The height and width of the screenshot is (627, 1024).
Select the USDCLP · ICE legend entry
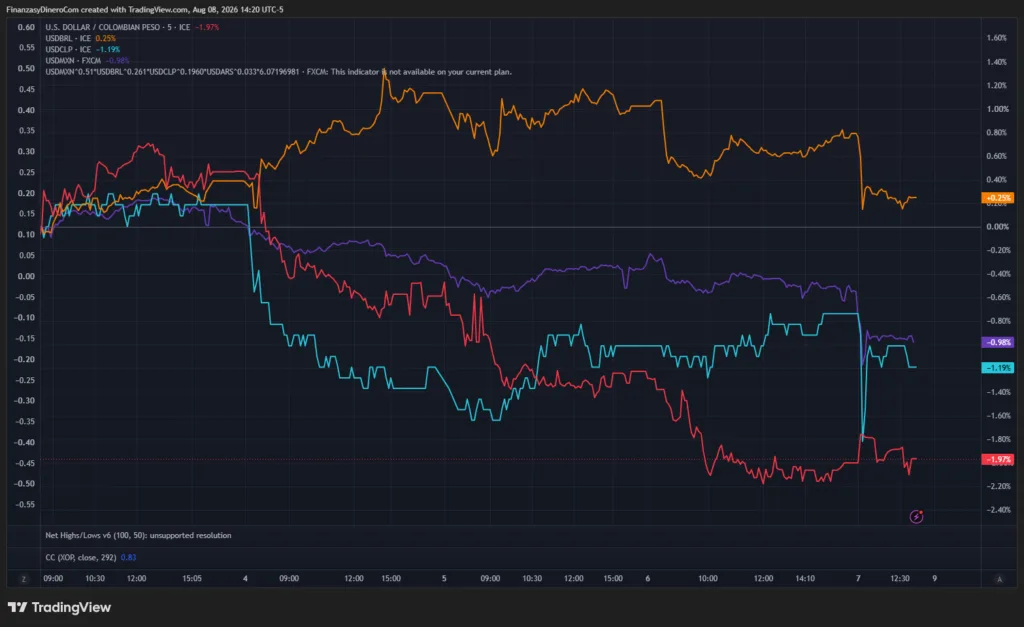click(x=68, y=50)
